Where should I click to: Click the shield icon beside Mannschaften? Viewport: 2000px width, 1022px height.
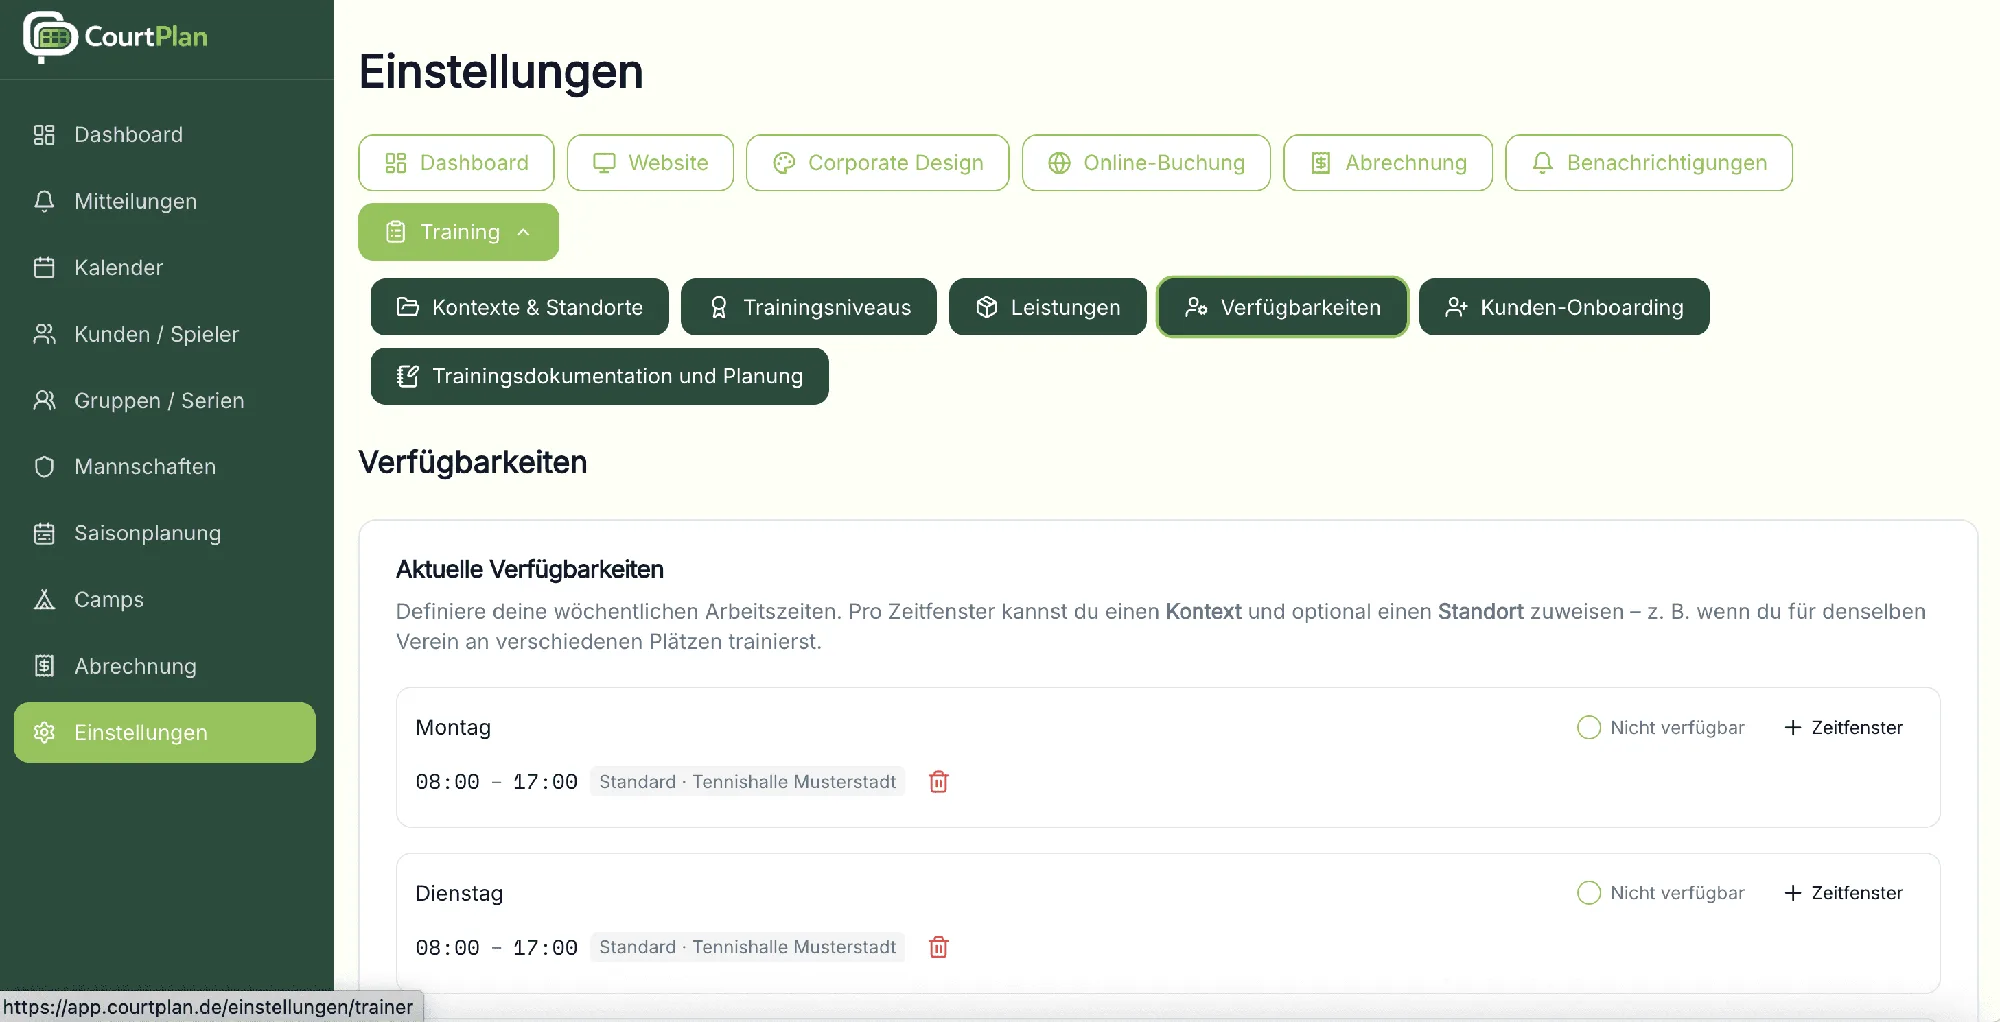pos(44,467)
